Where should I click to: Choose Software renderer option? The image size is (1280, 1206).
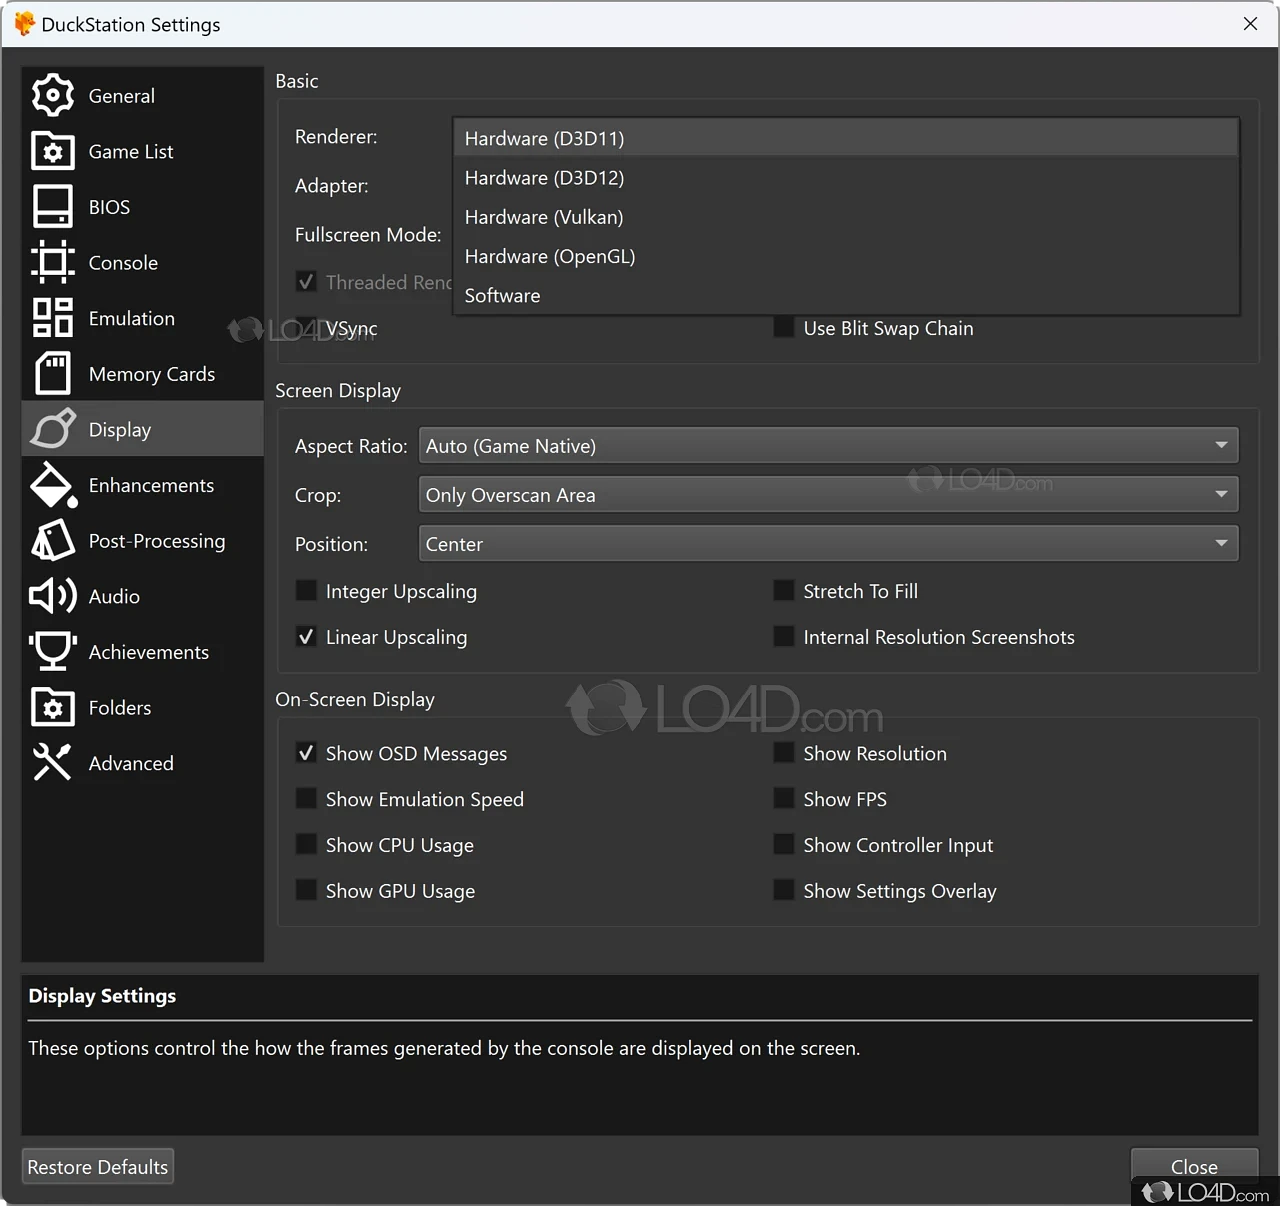pos(846,296)
